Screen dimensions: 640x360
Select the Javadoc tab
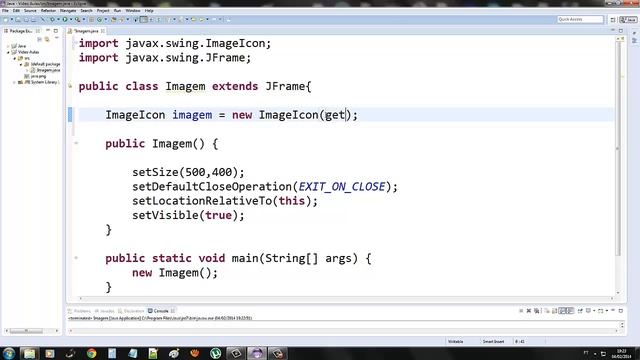pos(105,311)
